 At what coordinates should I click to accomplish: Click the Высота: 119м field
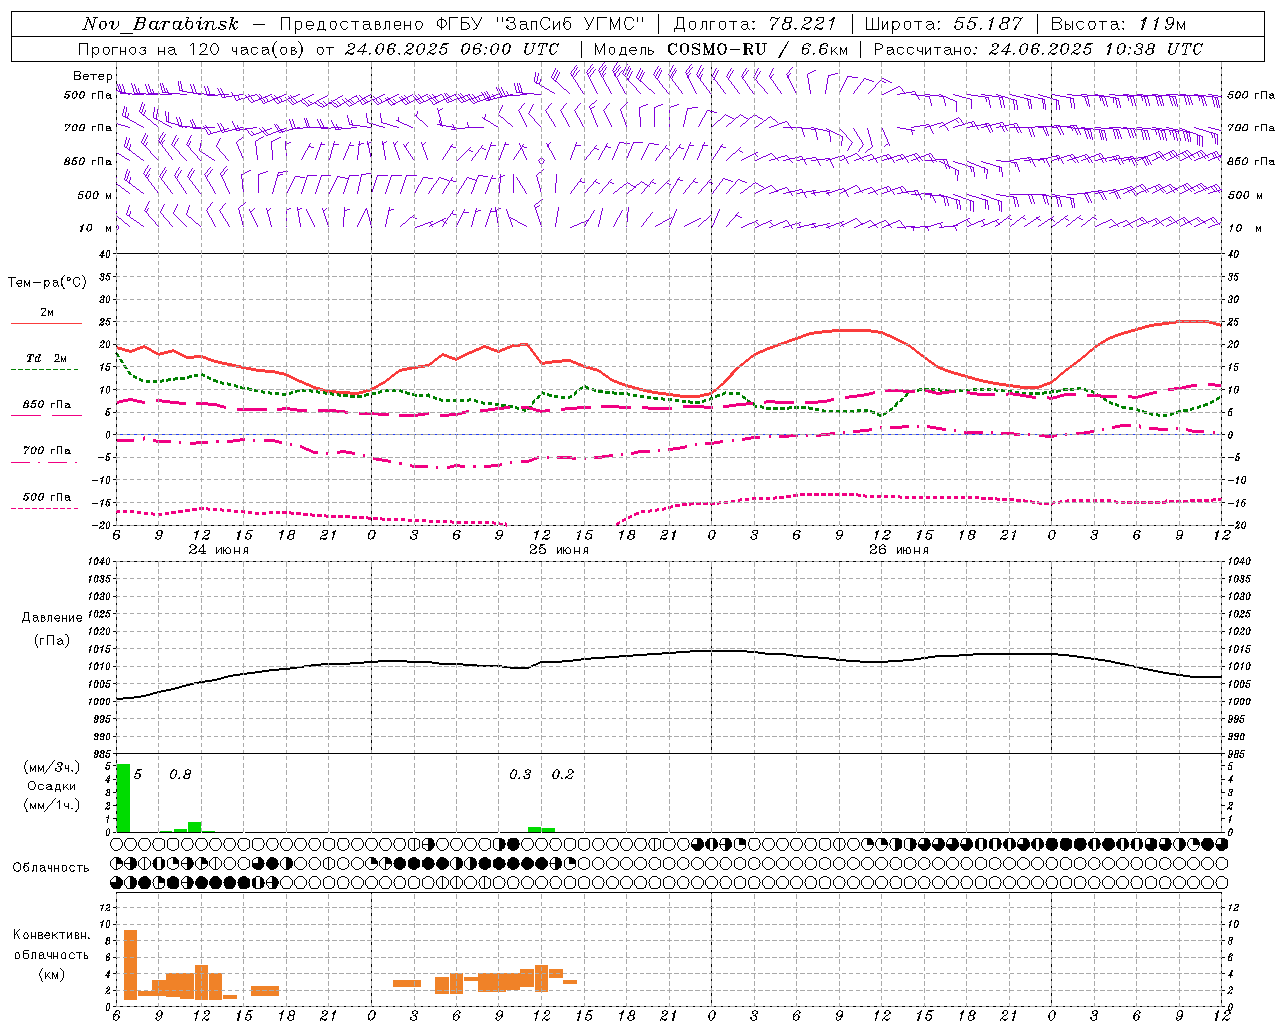click(x=1118, y=24)
